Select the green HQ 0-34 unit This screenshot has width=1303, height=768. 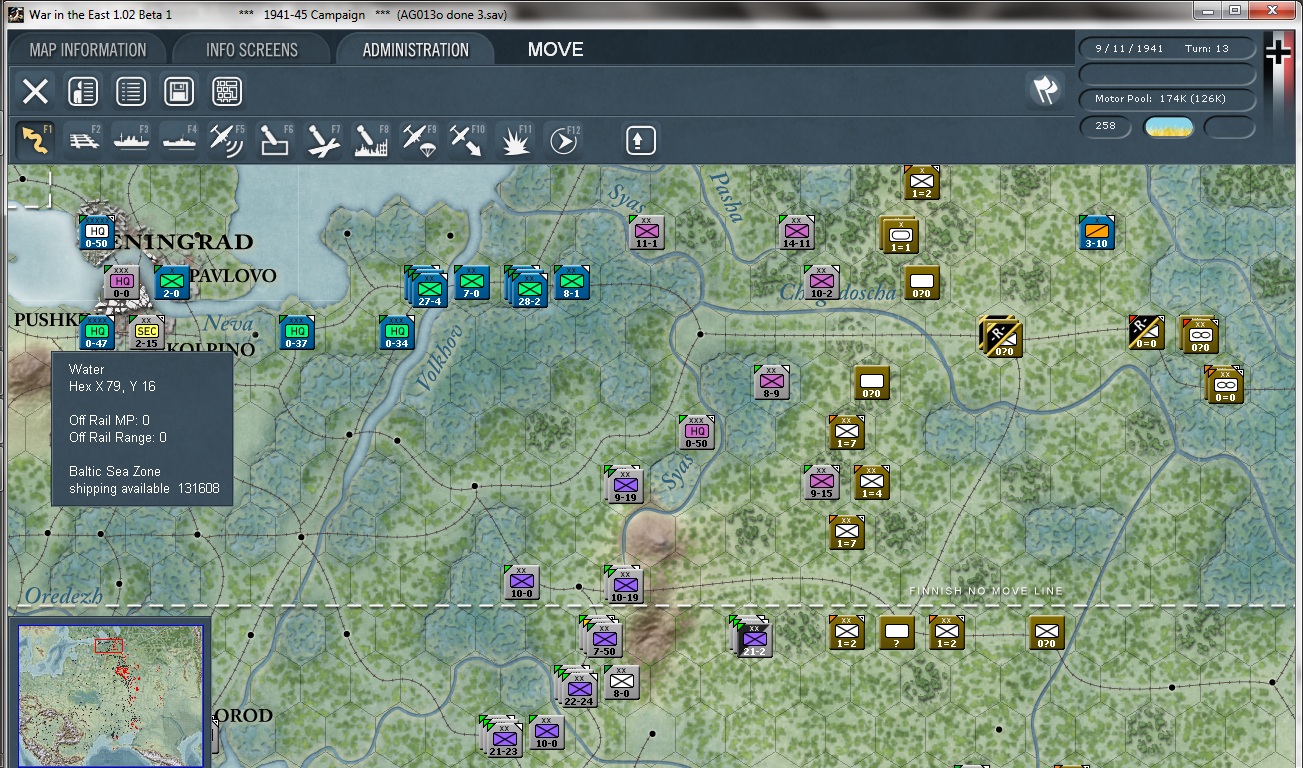(397, 333)
